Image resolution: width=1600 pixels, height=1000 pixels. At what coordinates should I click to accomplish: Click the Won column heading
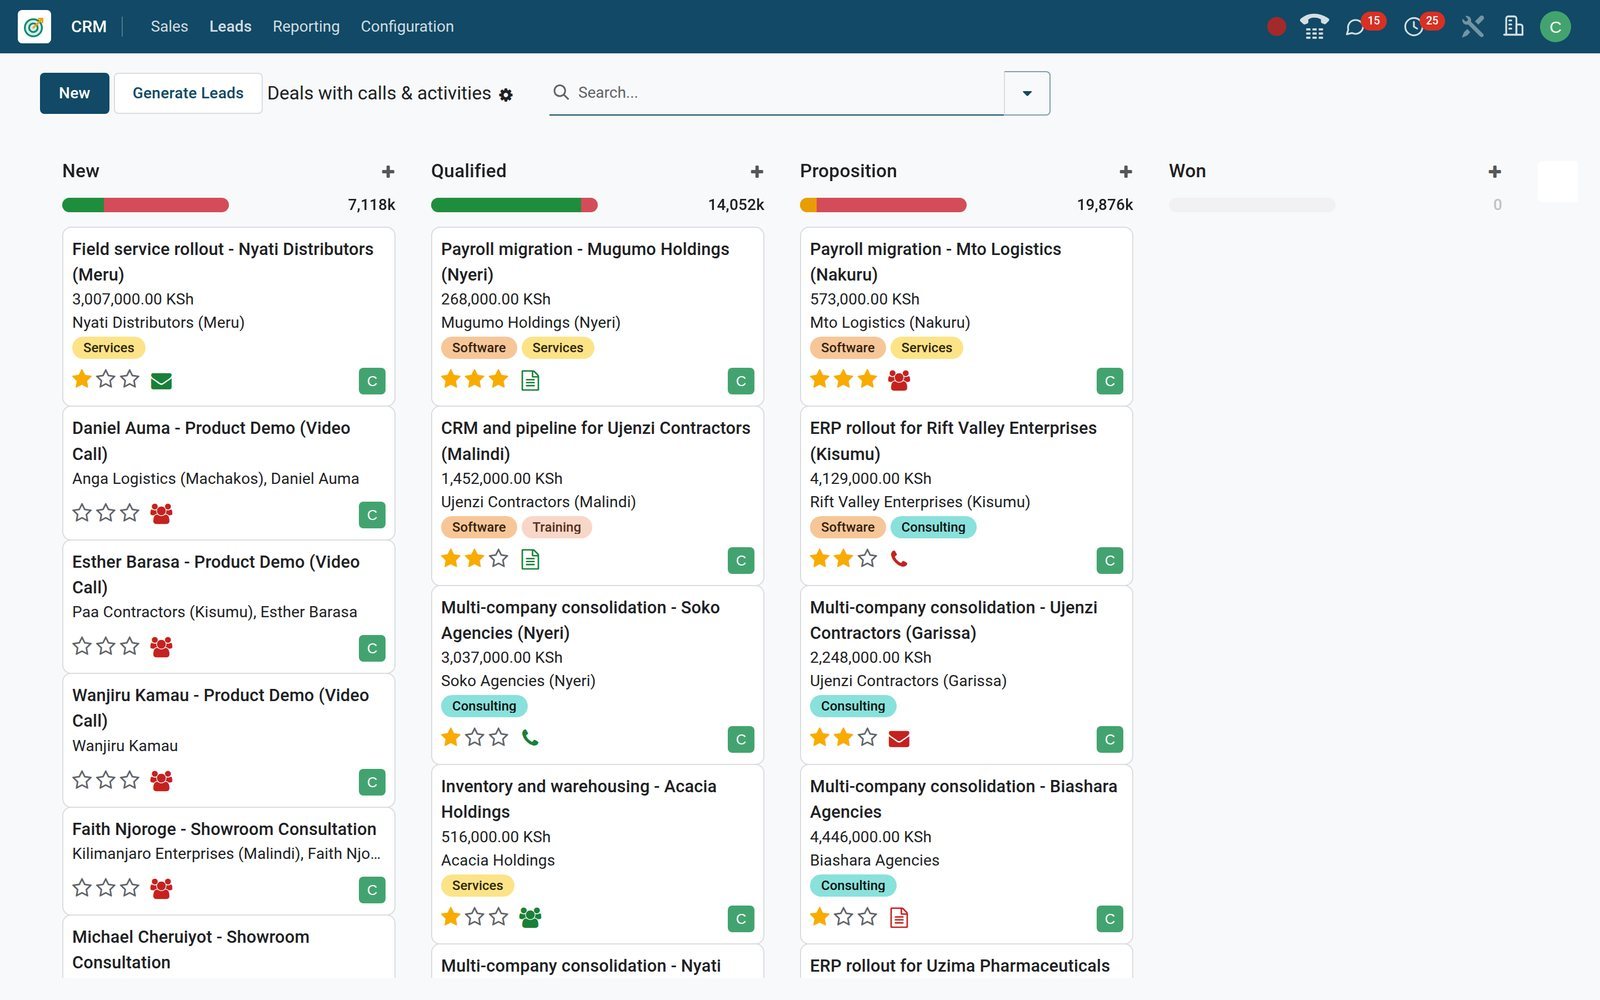point(1187,171)
